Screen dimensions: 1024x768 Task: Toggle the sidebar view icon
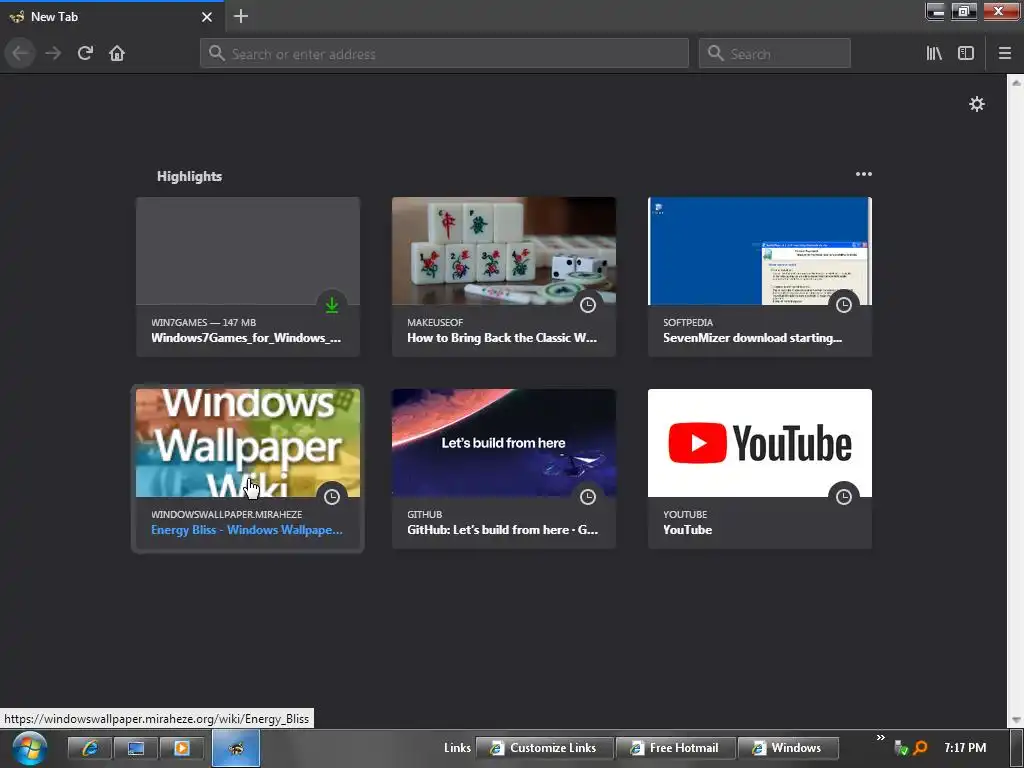tap(966, 54)
